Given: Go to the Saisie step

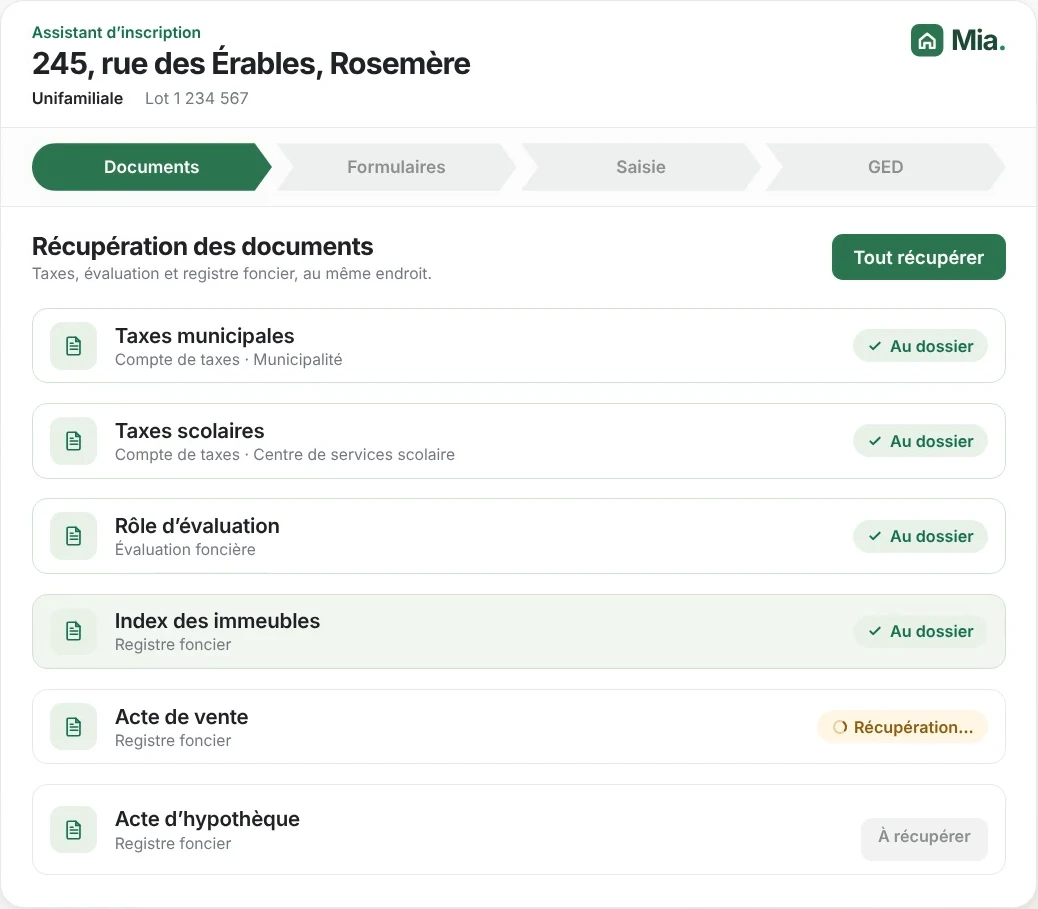Looking at the screenshot, I should [641, 167].
